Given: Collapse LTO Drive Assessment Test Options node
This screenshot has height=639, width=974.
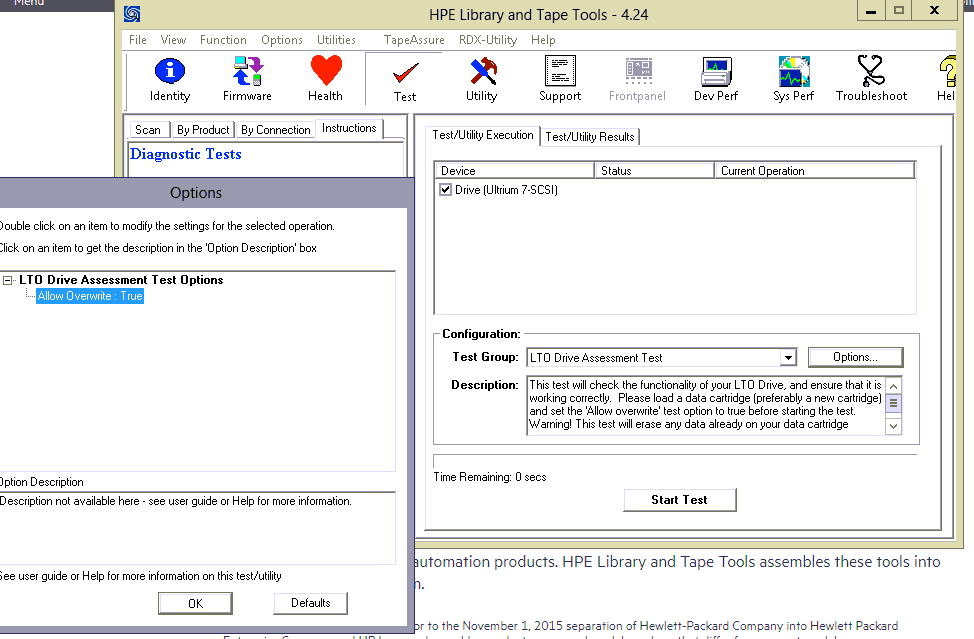Looking at the screenshot, I should click(7, 281).
